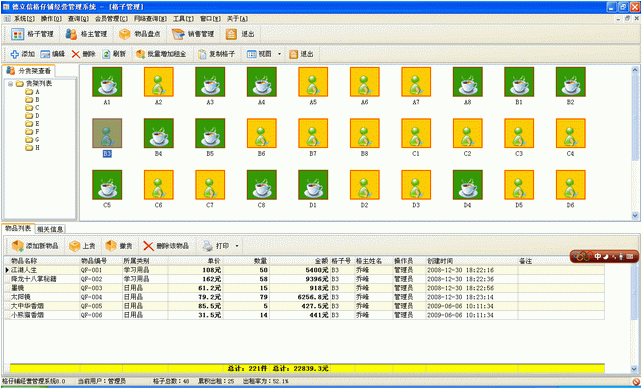Click scroll-up arrow of the grid panel

coord(635,70)
